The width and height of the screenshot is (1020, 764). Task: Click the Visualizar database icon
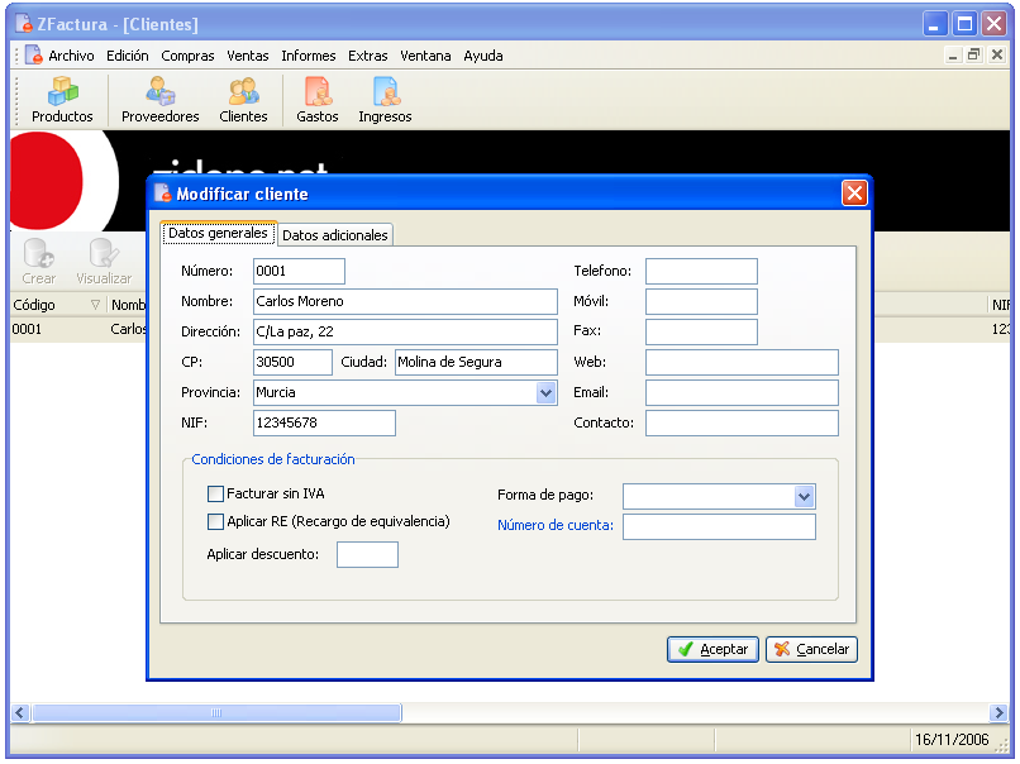pos(104,262)
